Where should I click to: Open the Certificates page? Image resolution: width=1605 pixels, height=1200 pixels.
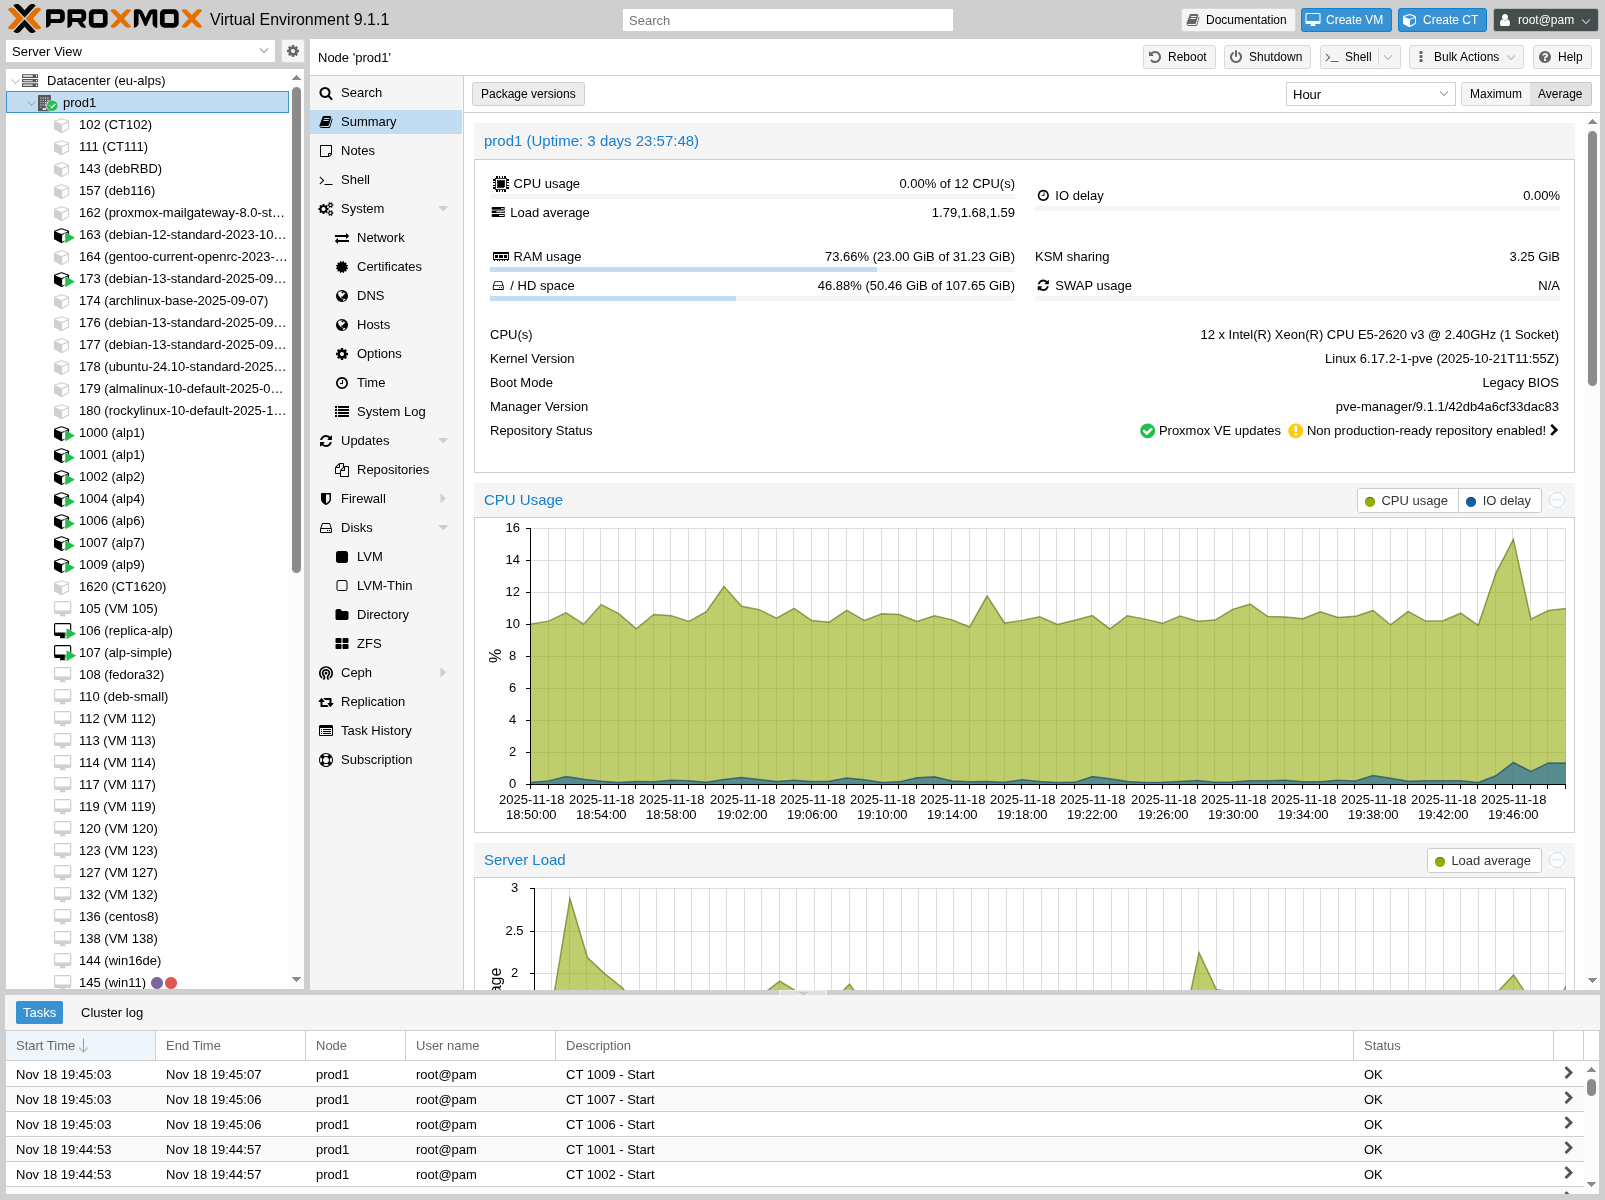pyautogui.click(x=389, y=266)
